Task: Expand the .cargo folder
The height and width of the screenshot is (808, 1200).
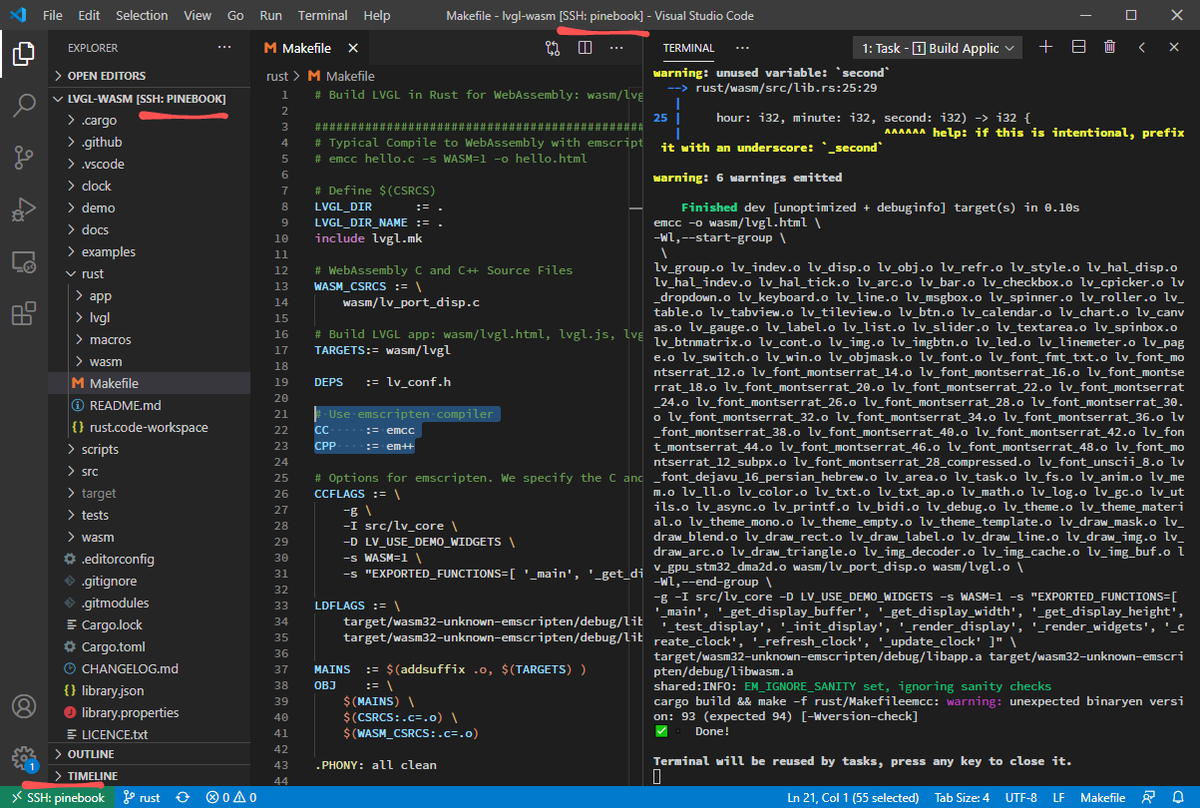Action: coord(148,120)
